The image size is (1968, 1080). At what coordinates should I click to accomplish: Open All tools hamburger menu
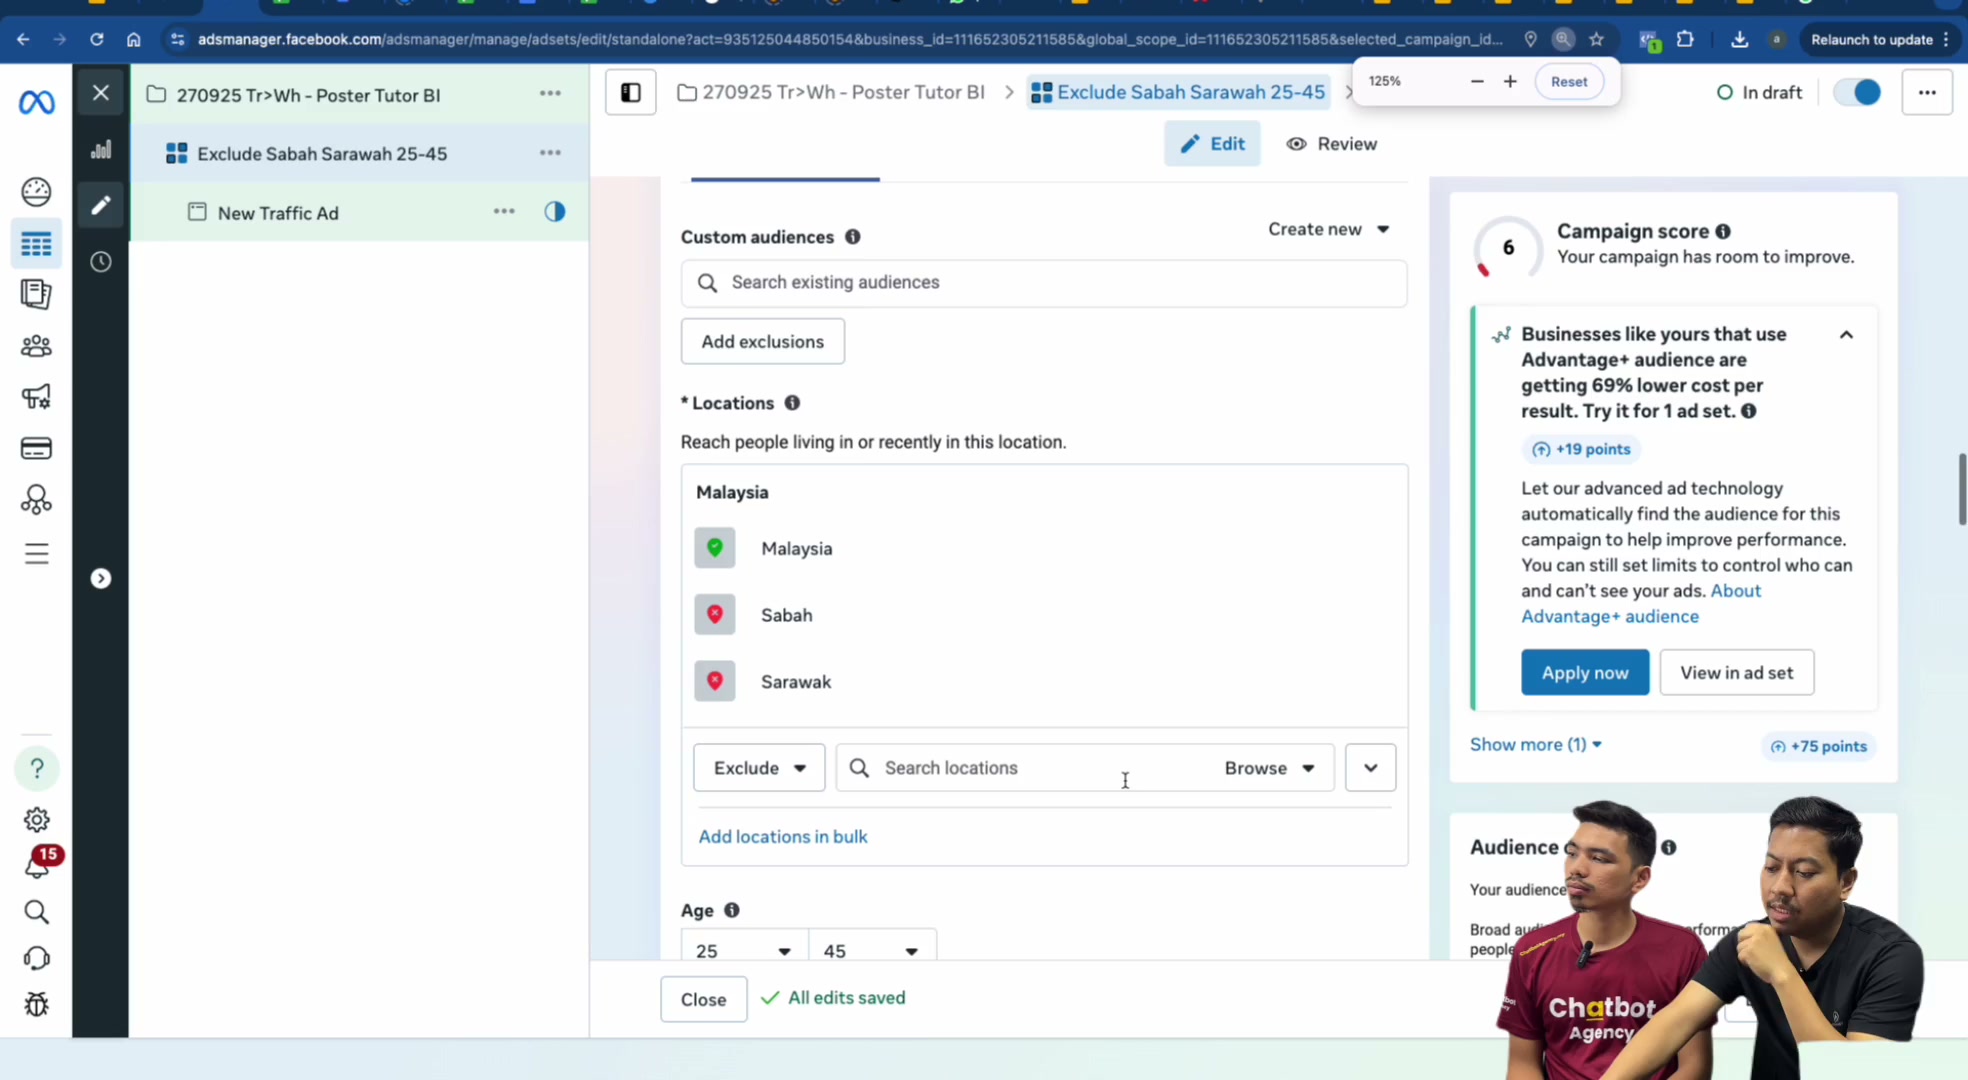pos(36,554)
